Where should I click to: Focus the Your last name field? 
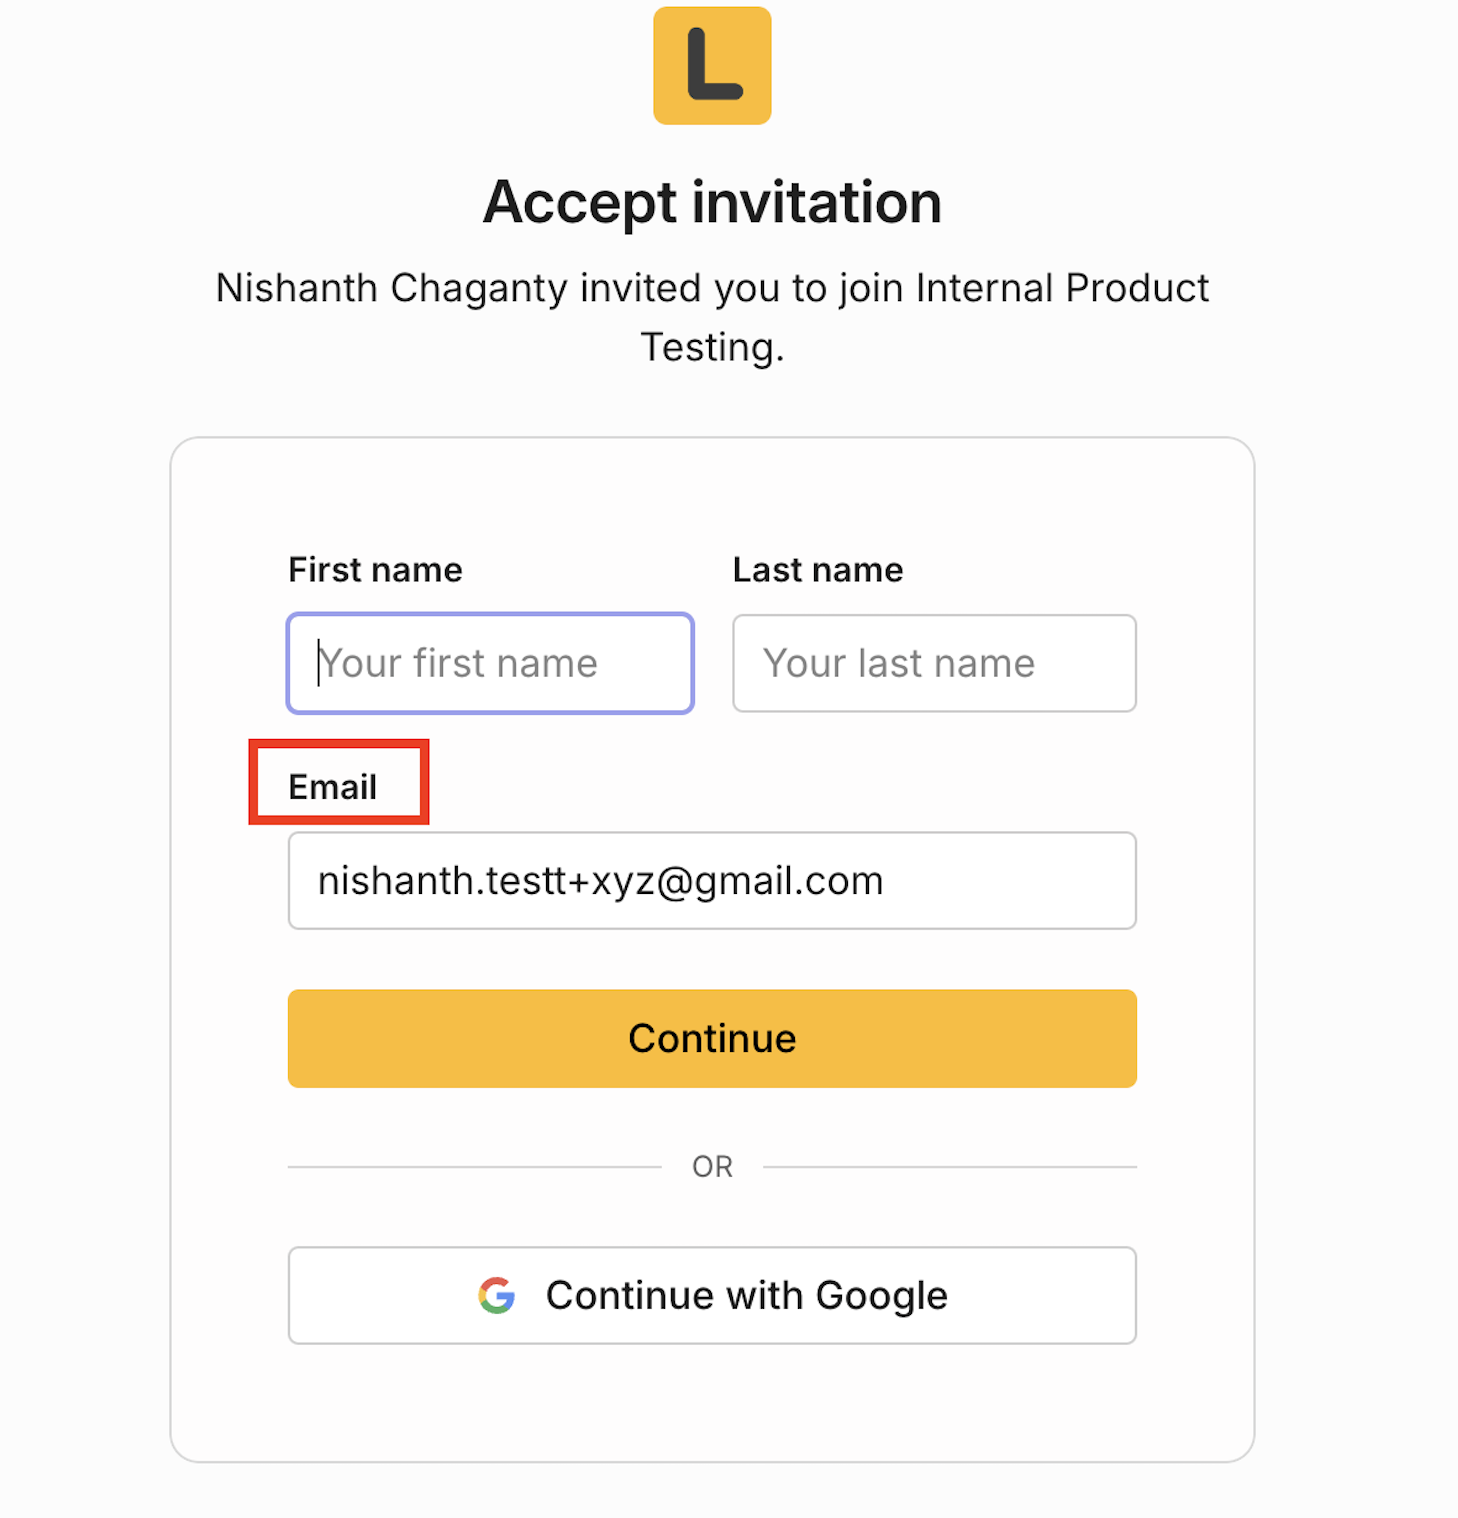click(934, 663)
